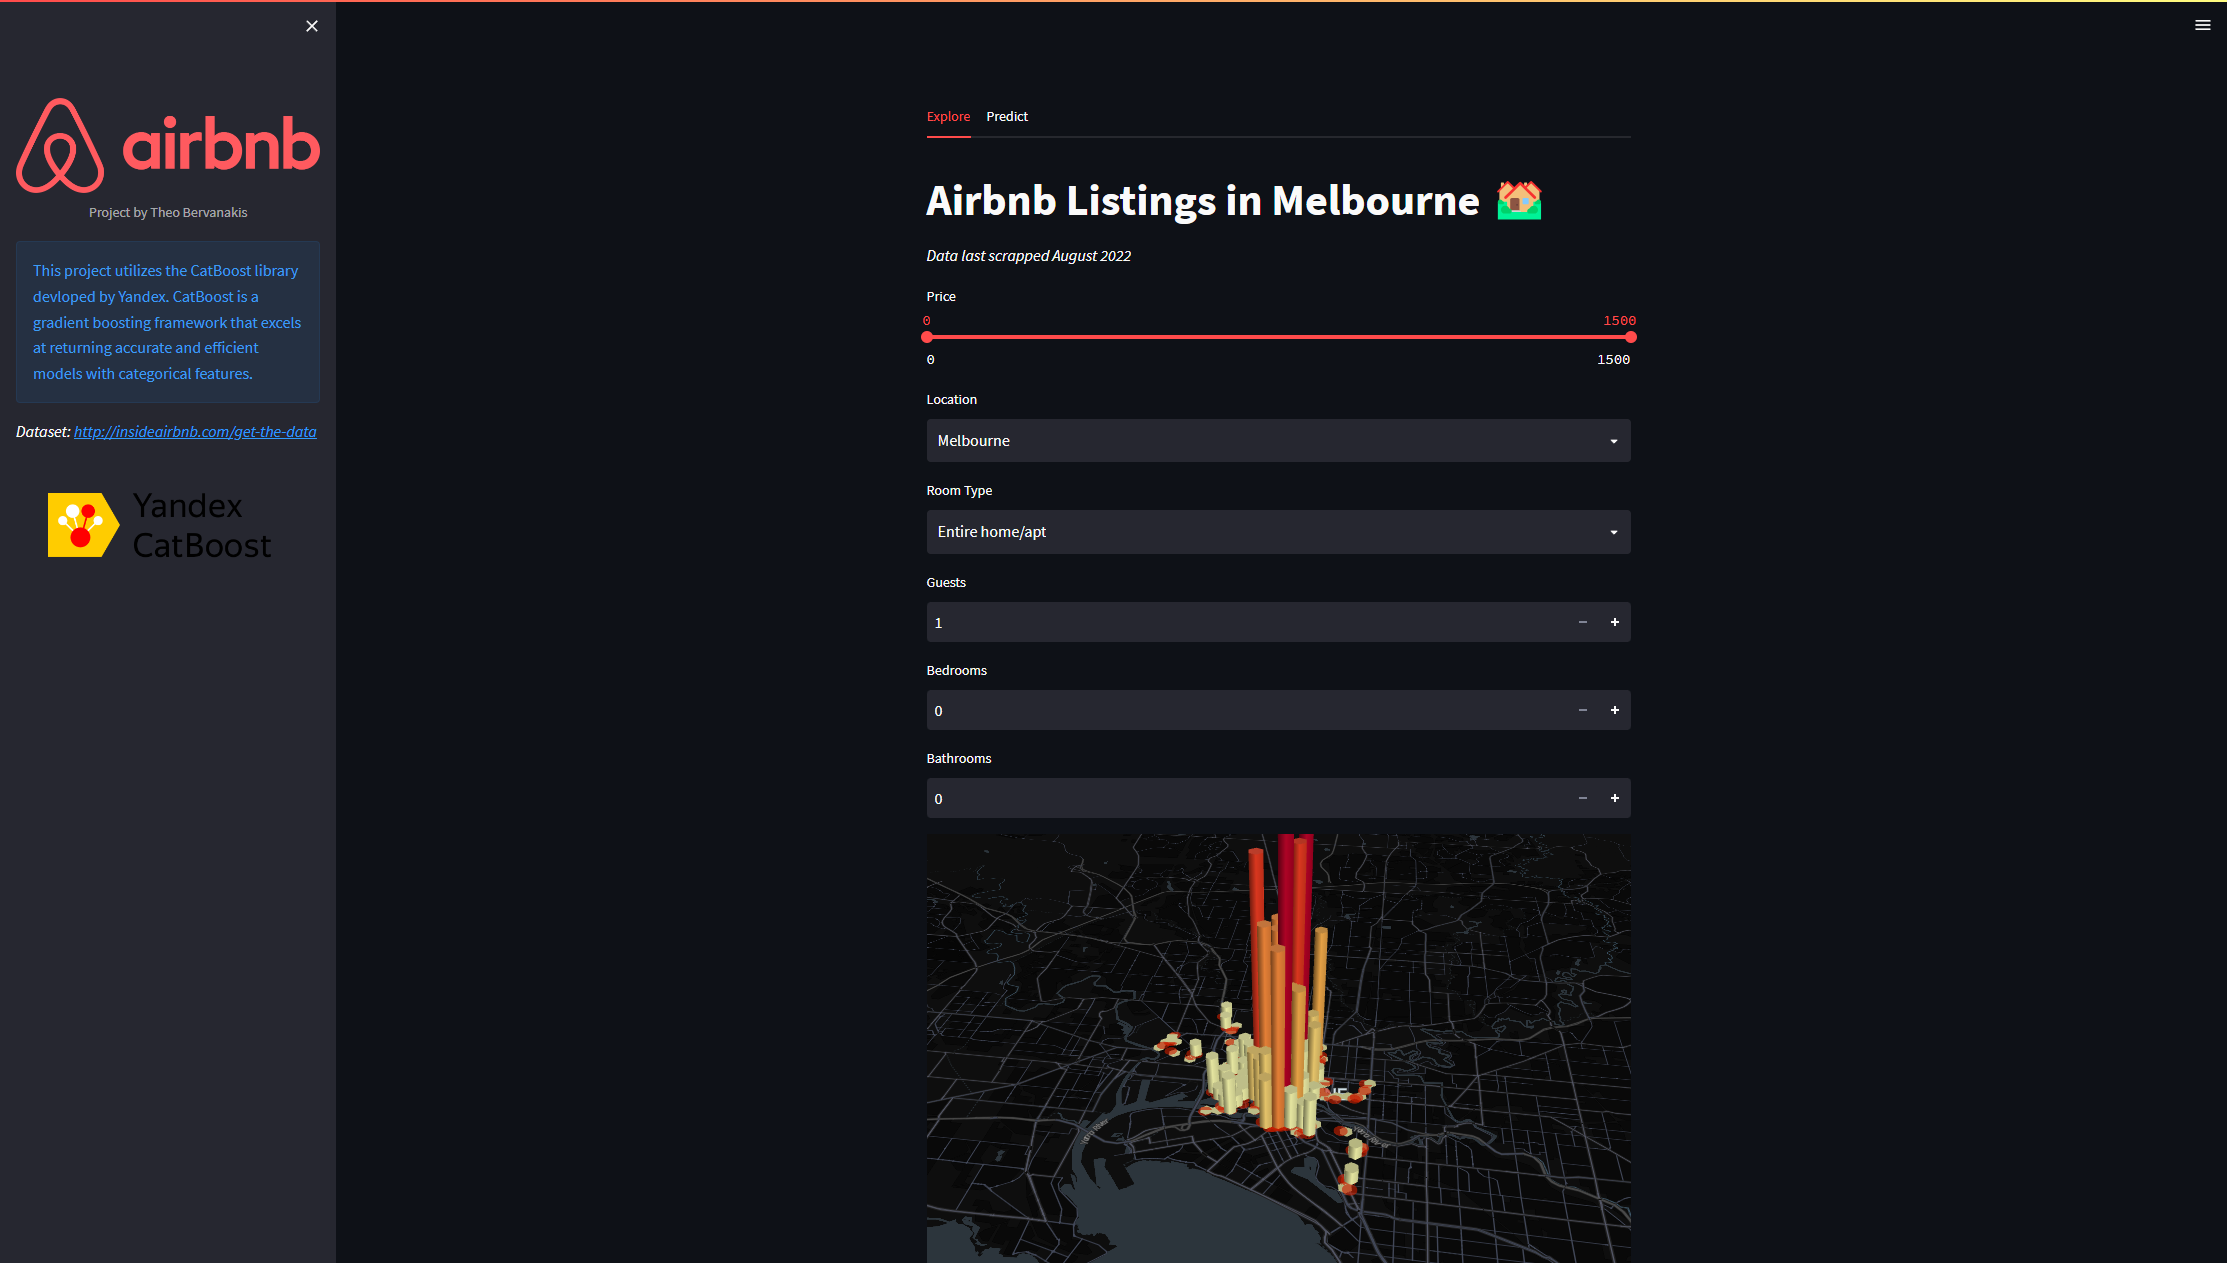This screenshot has width=2227, height=1263.
Task: Click the middle of the Price slider track
Action: [1278, 337]
